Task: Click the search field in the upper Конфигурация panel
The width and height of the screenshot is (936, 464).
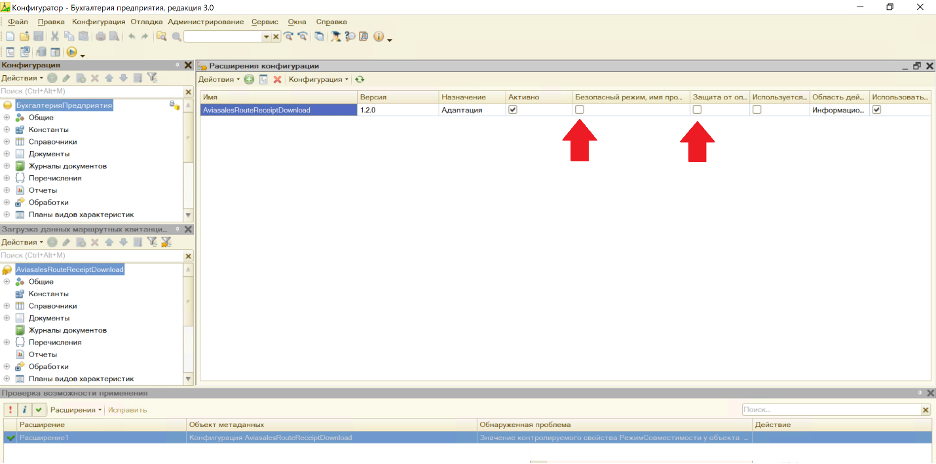Action: pos(91,91)
